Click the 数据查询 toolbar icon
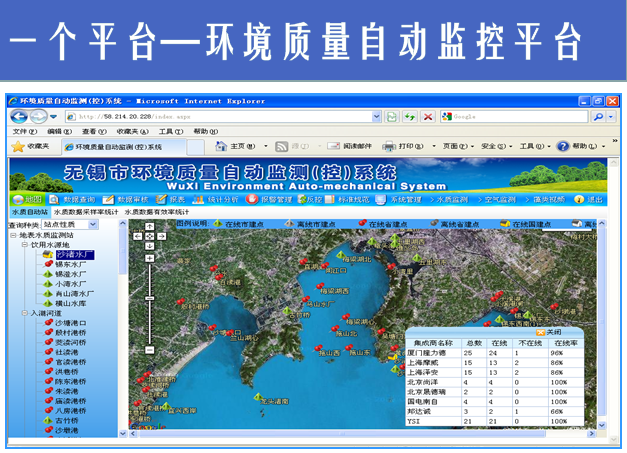 coord(74,200)
